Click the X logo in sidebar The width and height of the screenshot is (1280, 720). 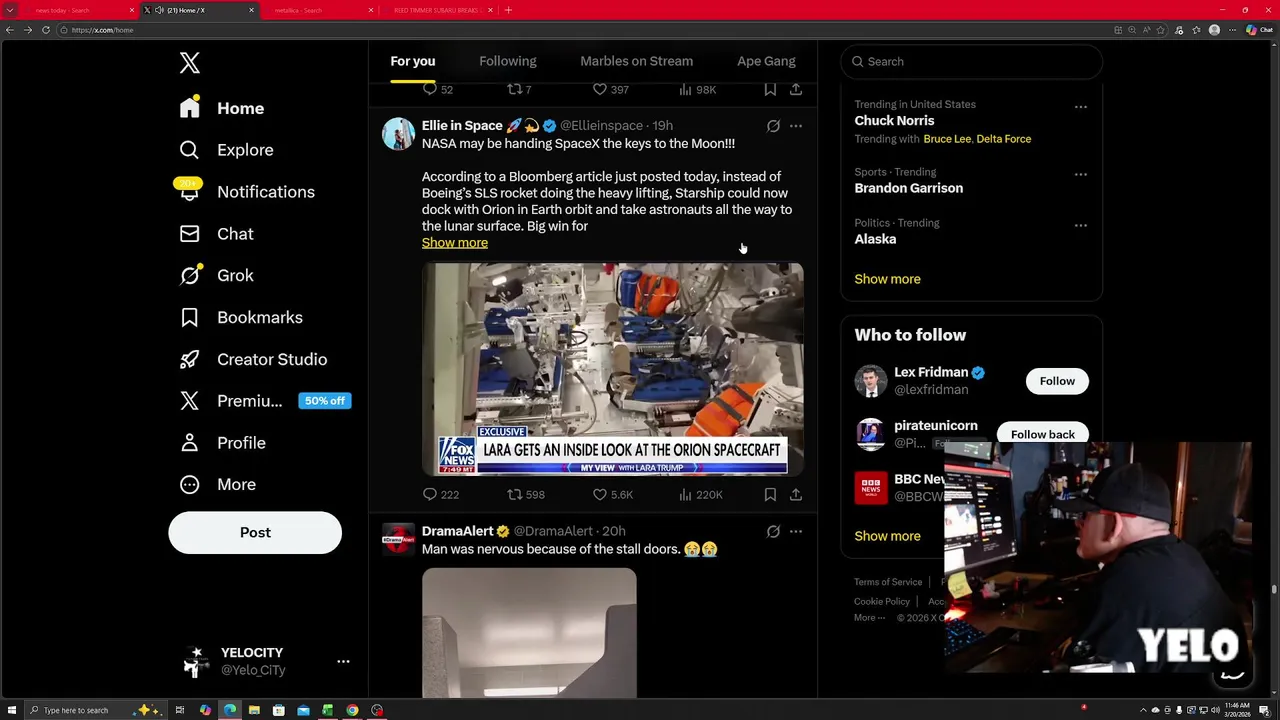tap(189, 63)
